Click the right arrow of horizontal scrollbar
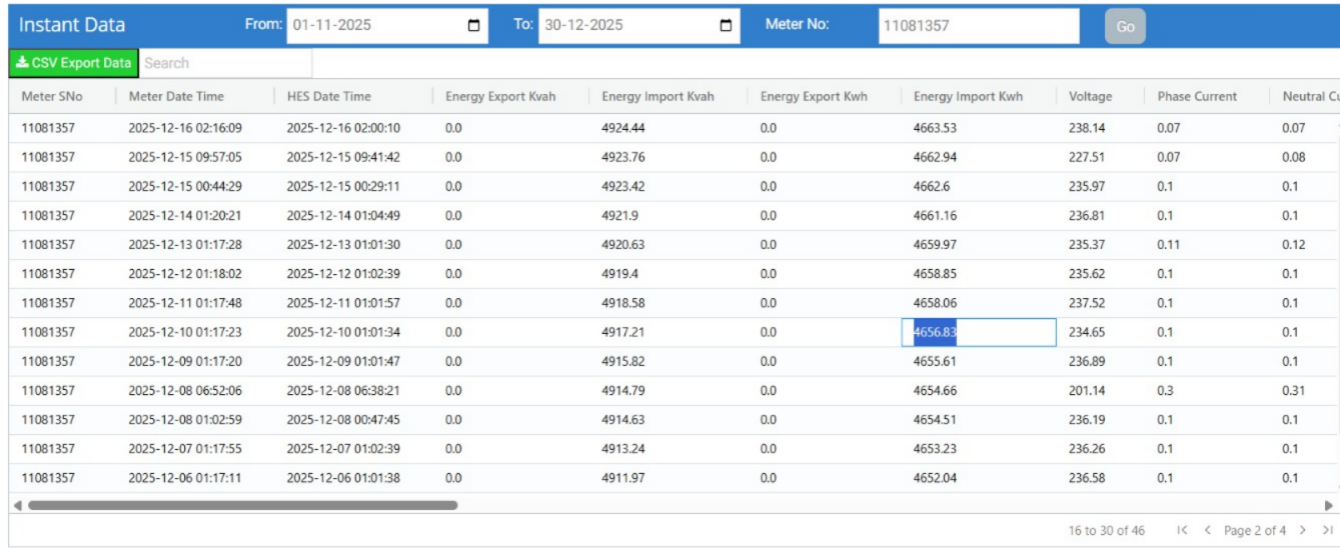This screenshot has width=1340, height=548. [1329, 505]
